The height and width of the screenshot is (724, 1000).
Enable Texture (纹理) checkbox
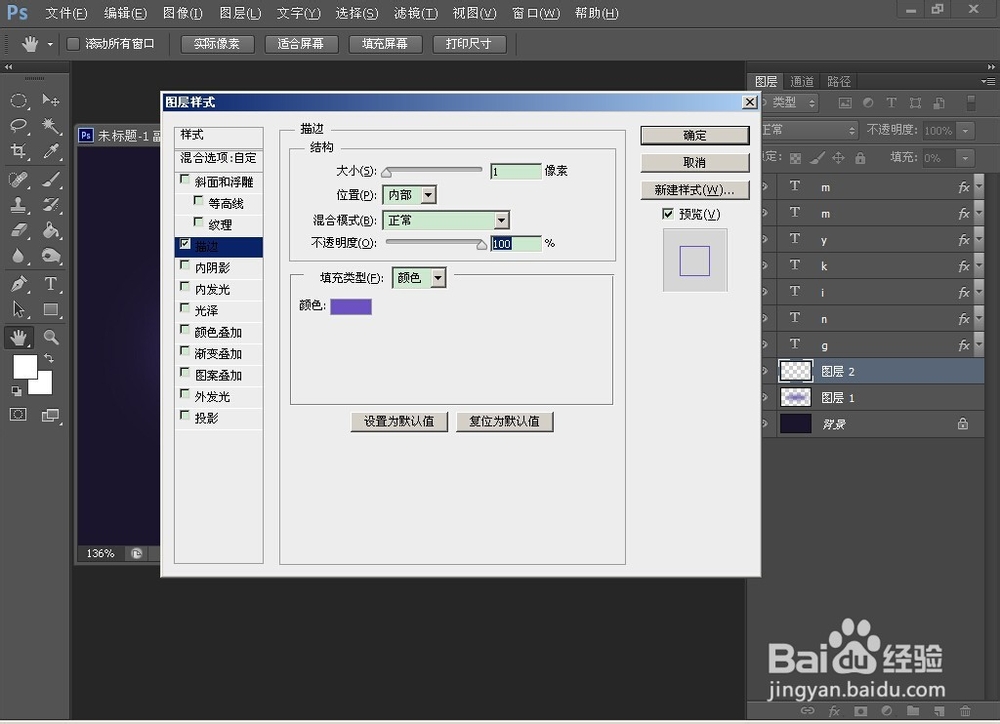point(198,222)
